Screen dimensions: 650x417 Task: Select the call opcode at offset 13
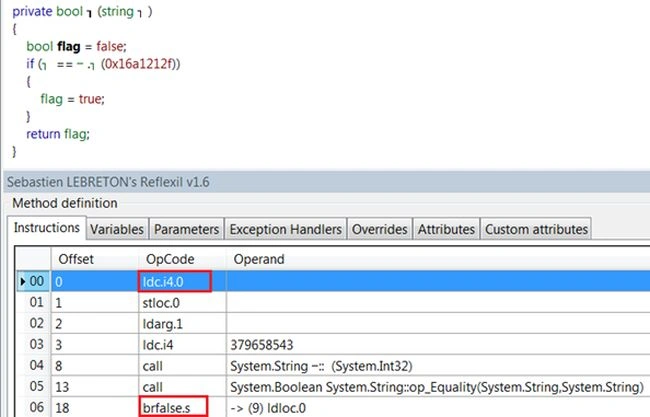point(182,387)
